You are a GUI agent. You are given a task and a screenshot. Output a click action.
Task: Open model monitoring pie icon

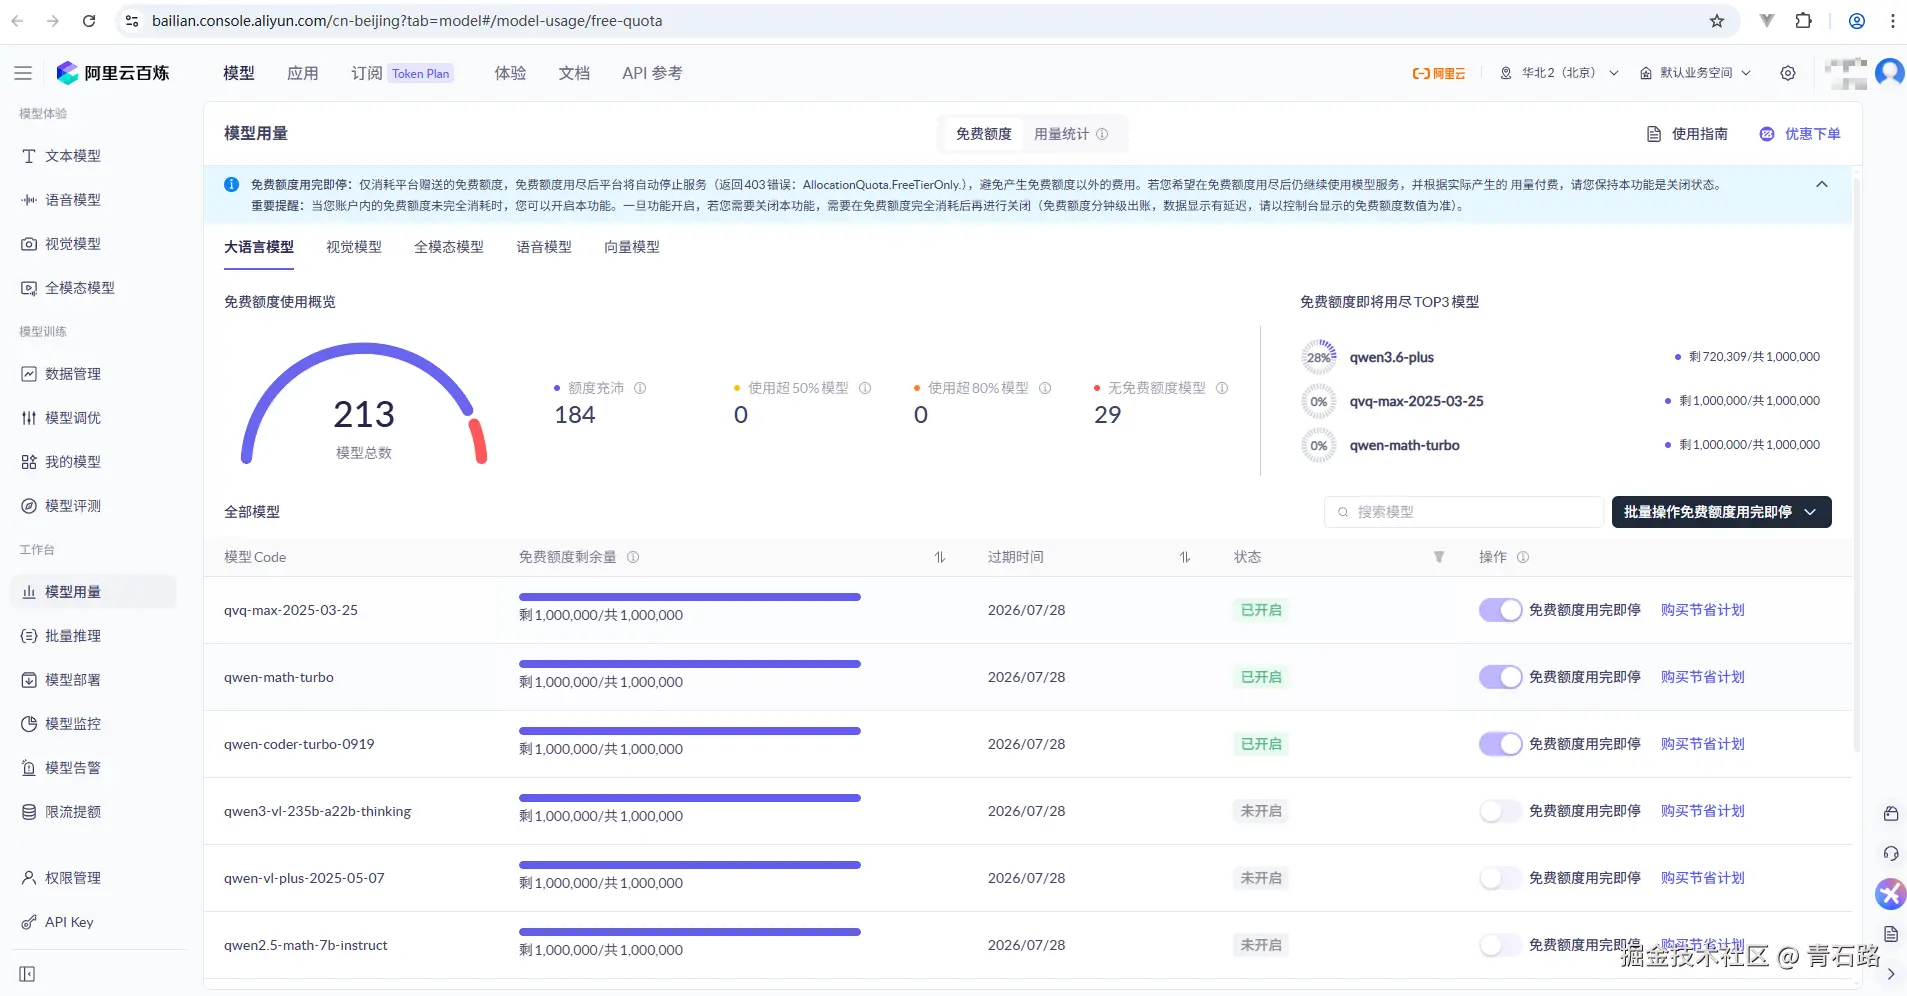[x=29, y=724]
